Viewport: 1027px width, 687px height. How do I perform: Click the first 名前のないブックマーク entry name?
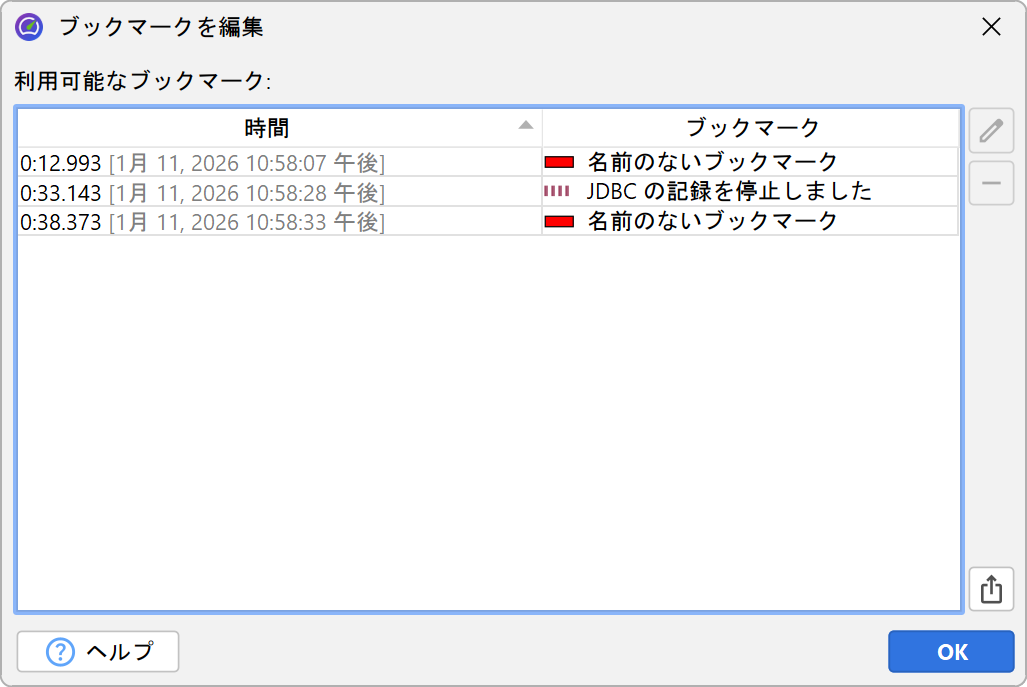coord(712,162)
